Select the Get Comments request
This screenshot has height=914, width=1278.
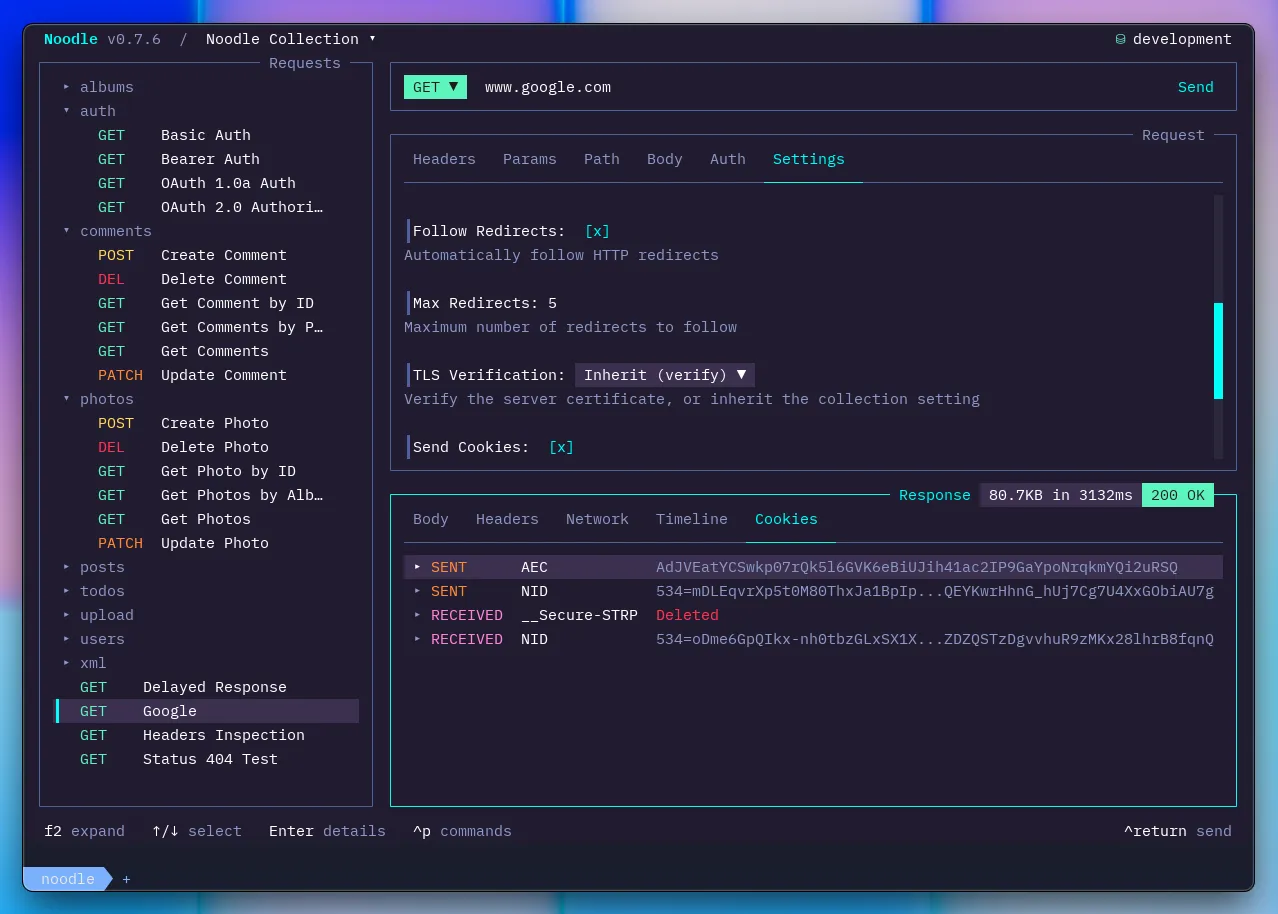206,351
